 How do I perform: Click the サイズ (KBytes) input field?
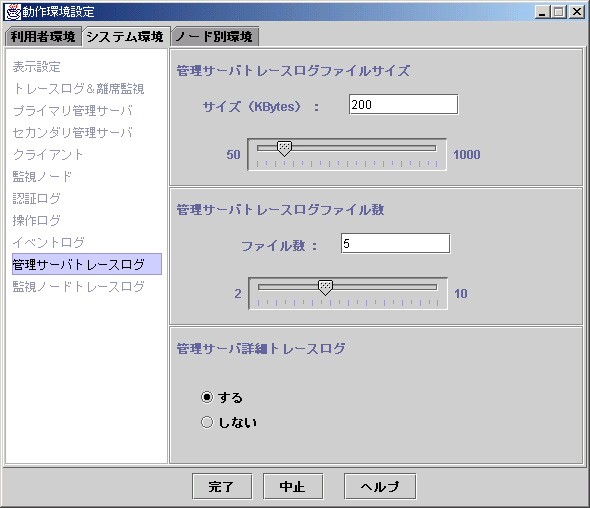pos(403,104)
